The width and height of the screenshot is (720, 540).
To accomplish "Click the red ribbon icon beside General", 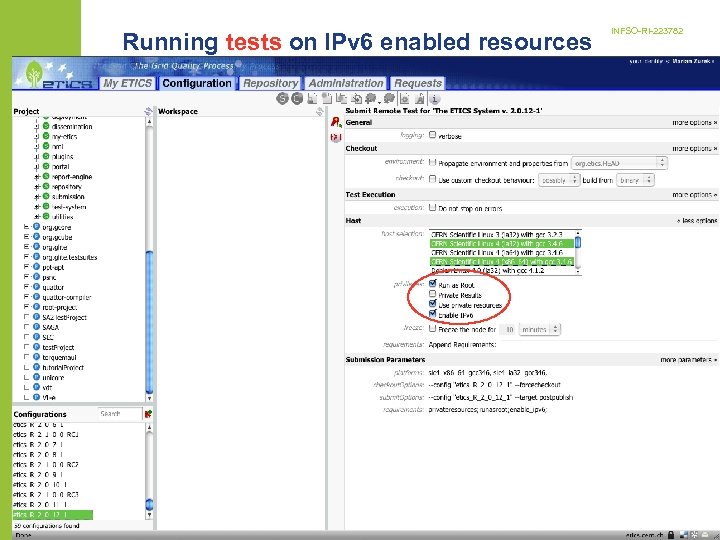I will [336, 122].
